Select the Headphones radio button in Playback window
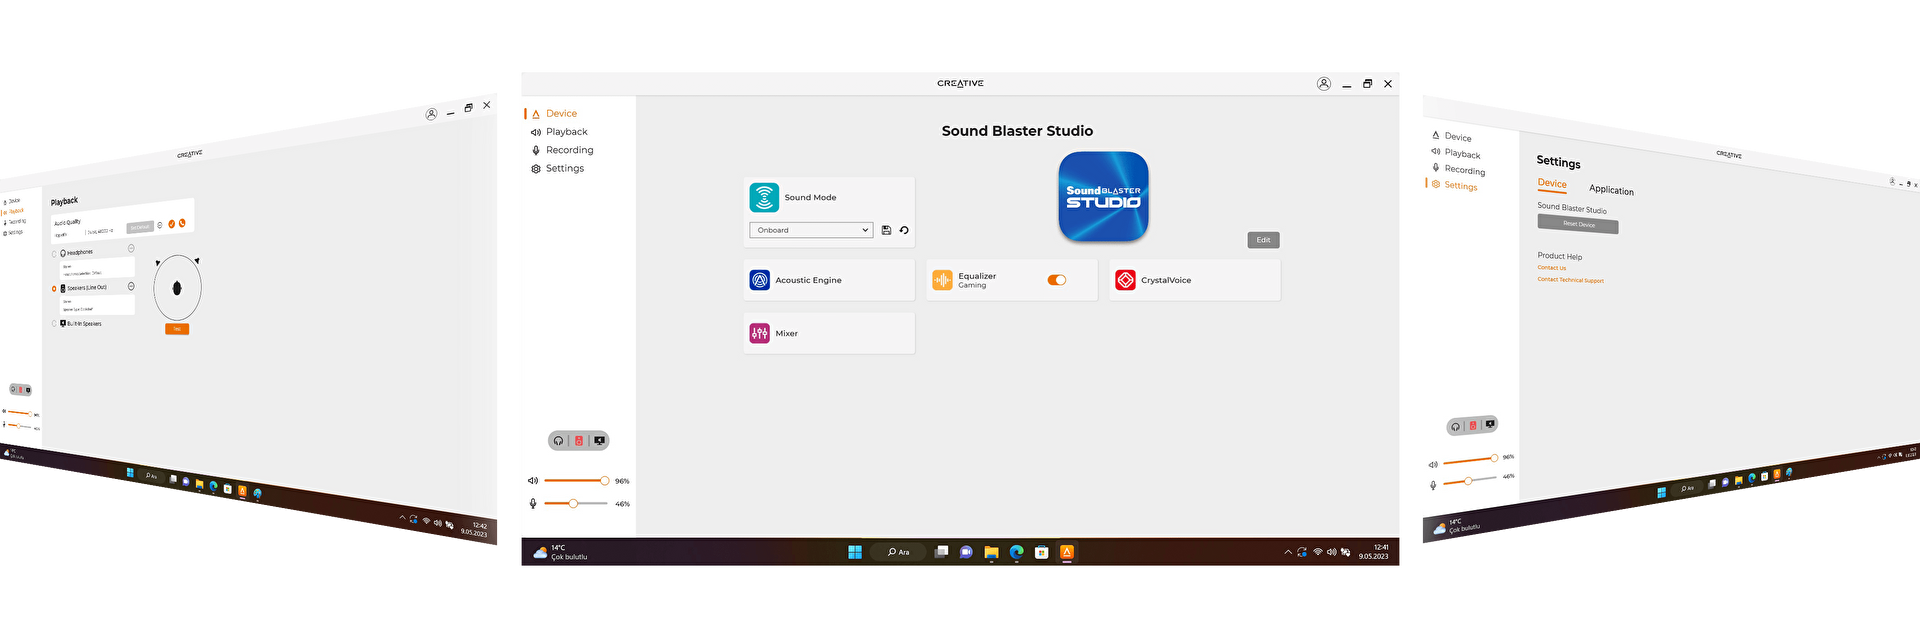This screenshot has width=1920, height=638. [x=54, y=254]
